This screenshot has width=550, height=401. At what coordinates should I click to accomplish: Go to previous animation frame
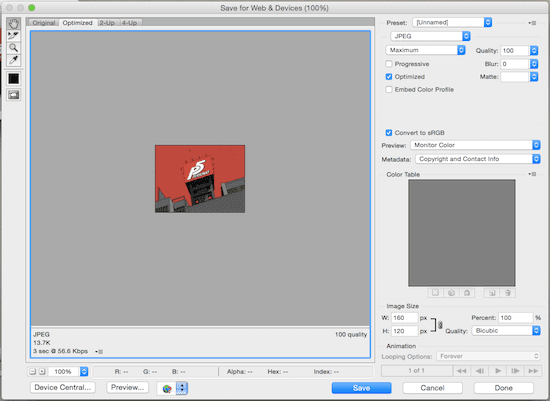(479, 371)
